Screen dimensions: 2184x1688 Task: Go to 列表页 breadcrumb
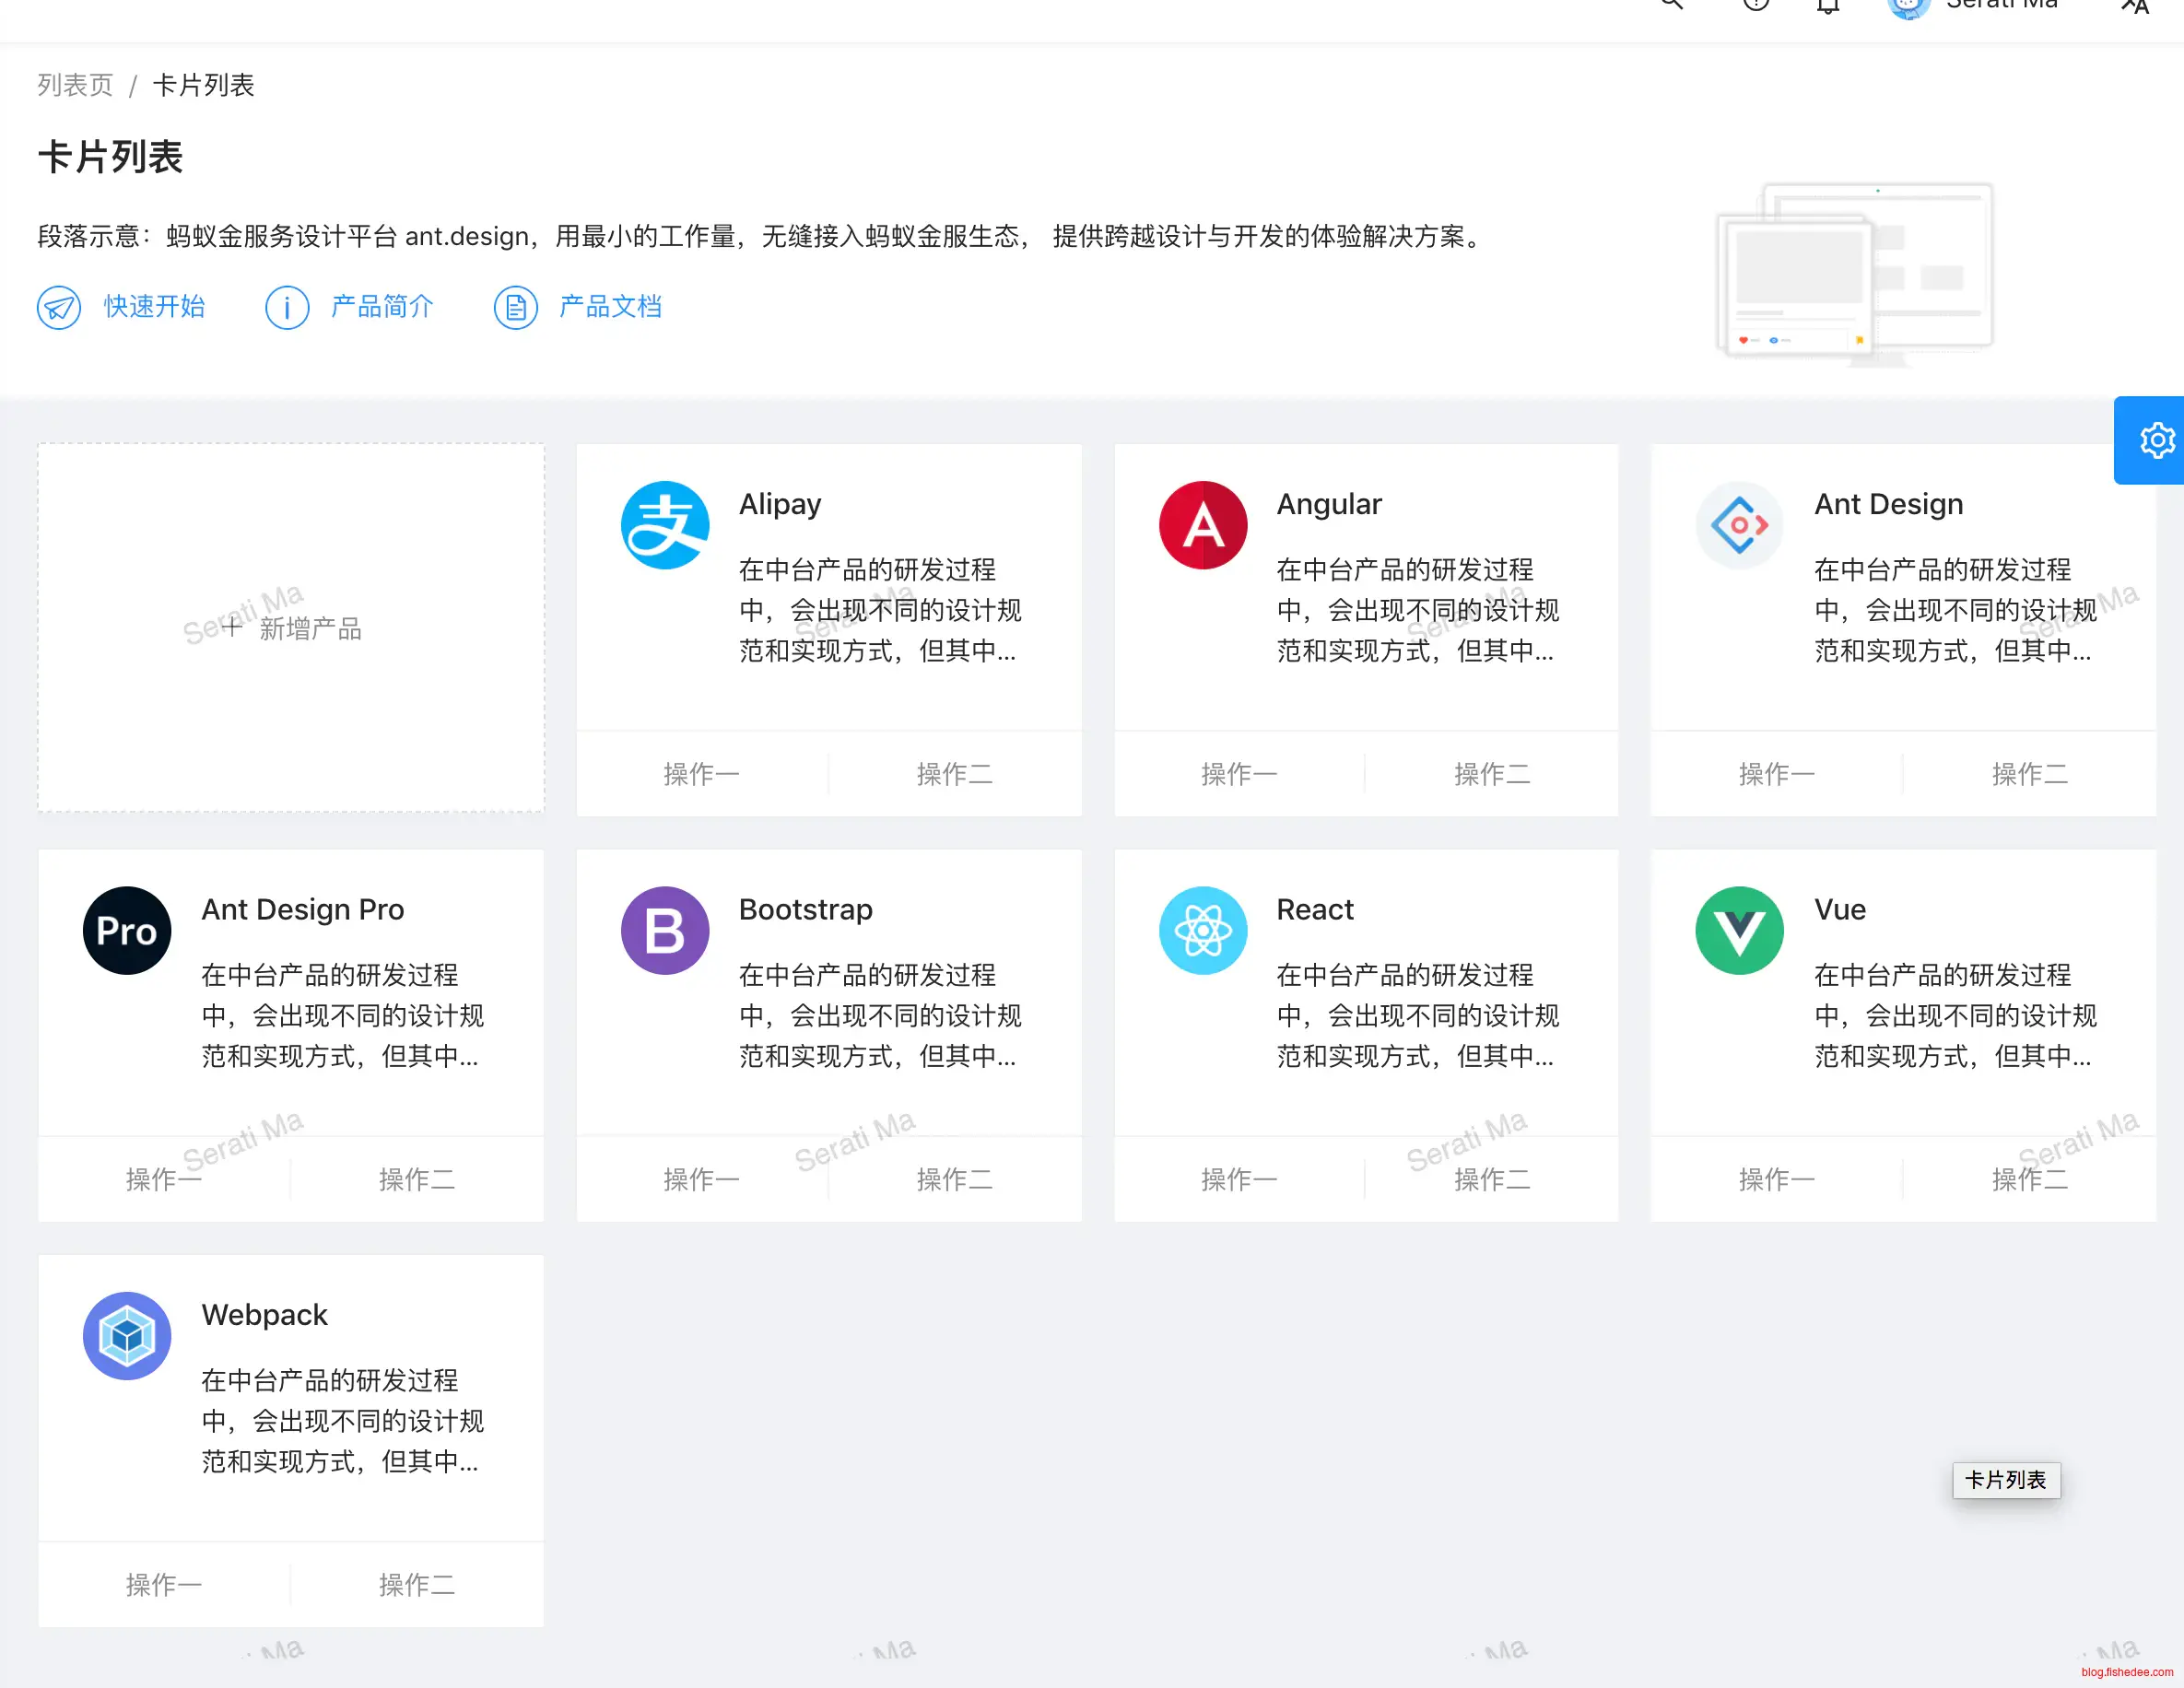(x=75, y=85)
